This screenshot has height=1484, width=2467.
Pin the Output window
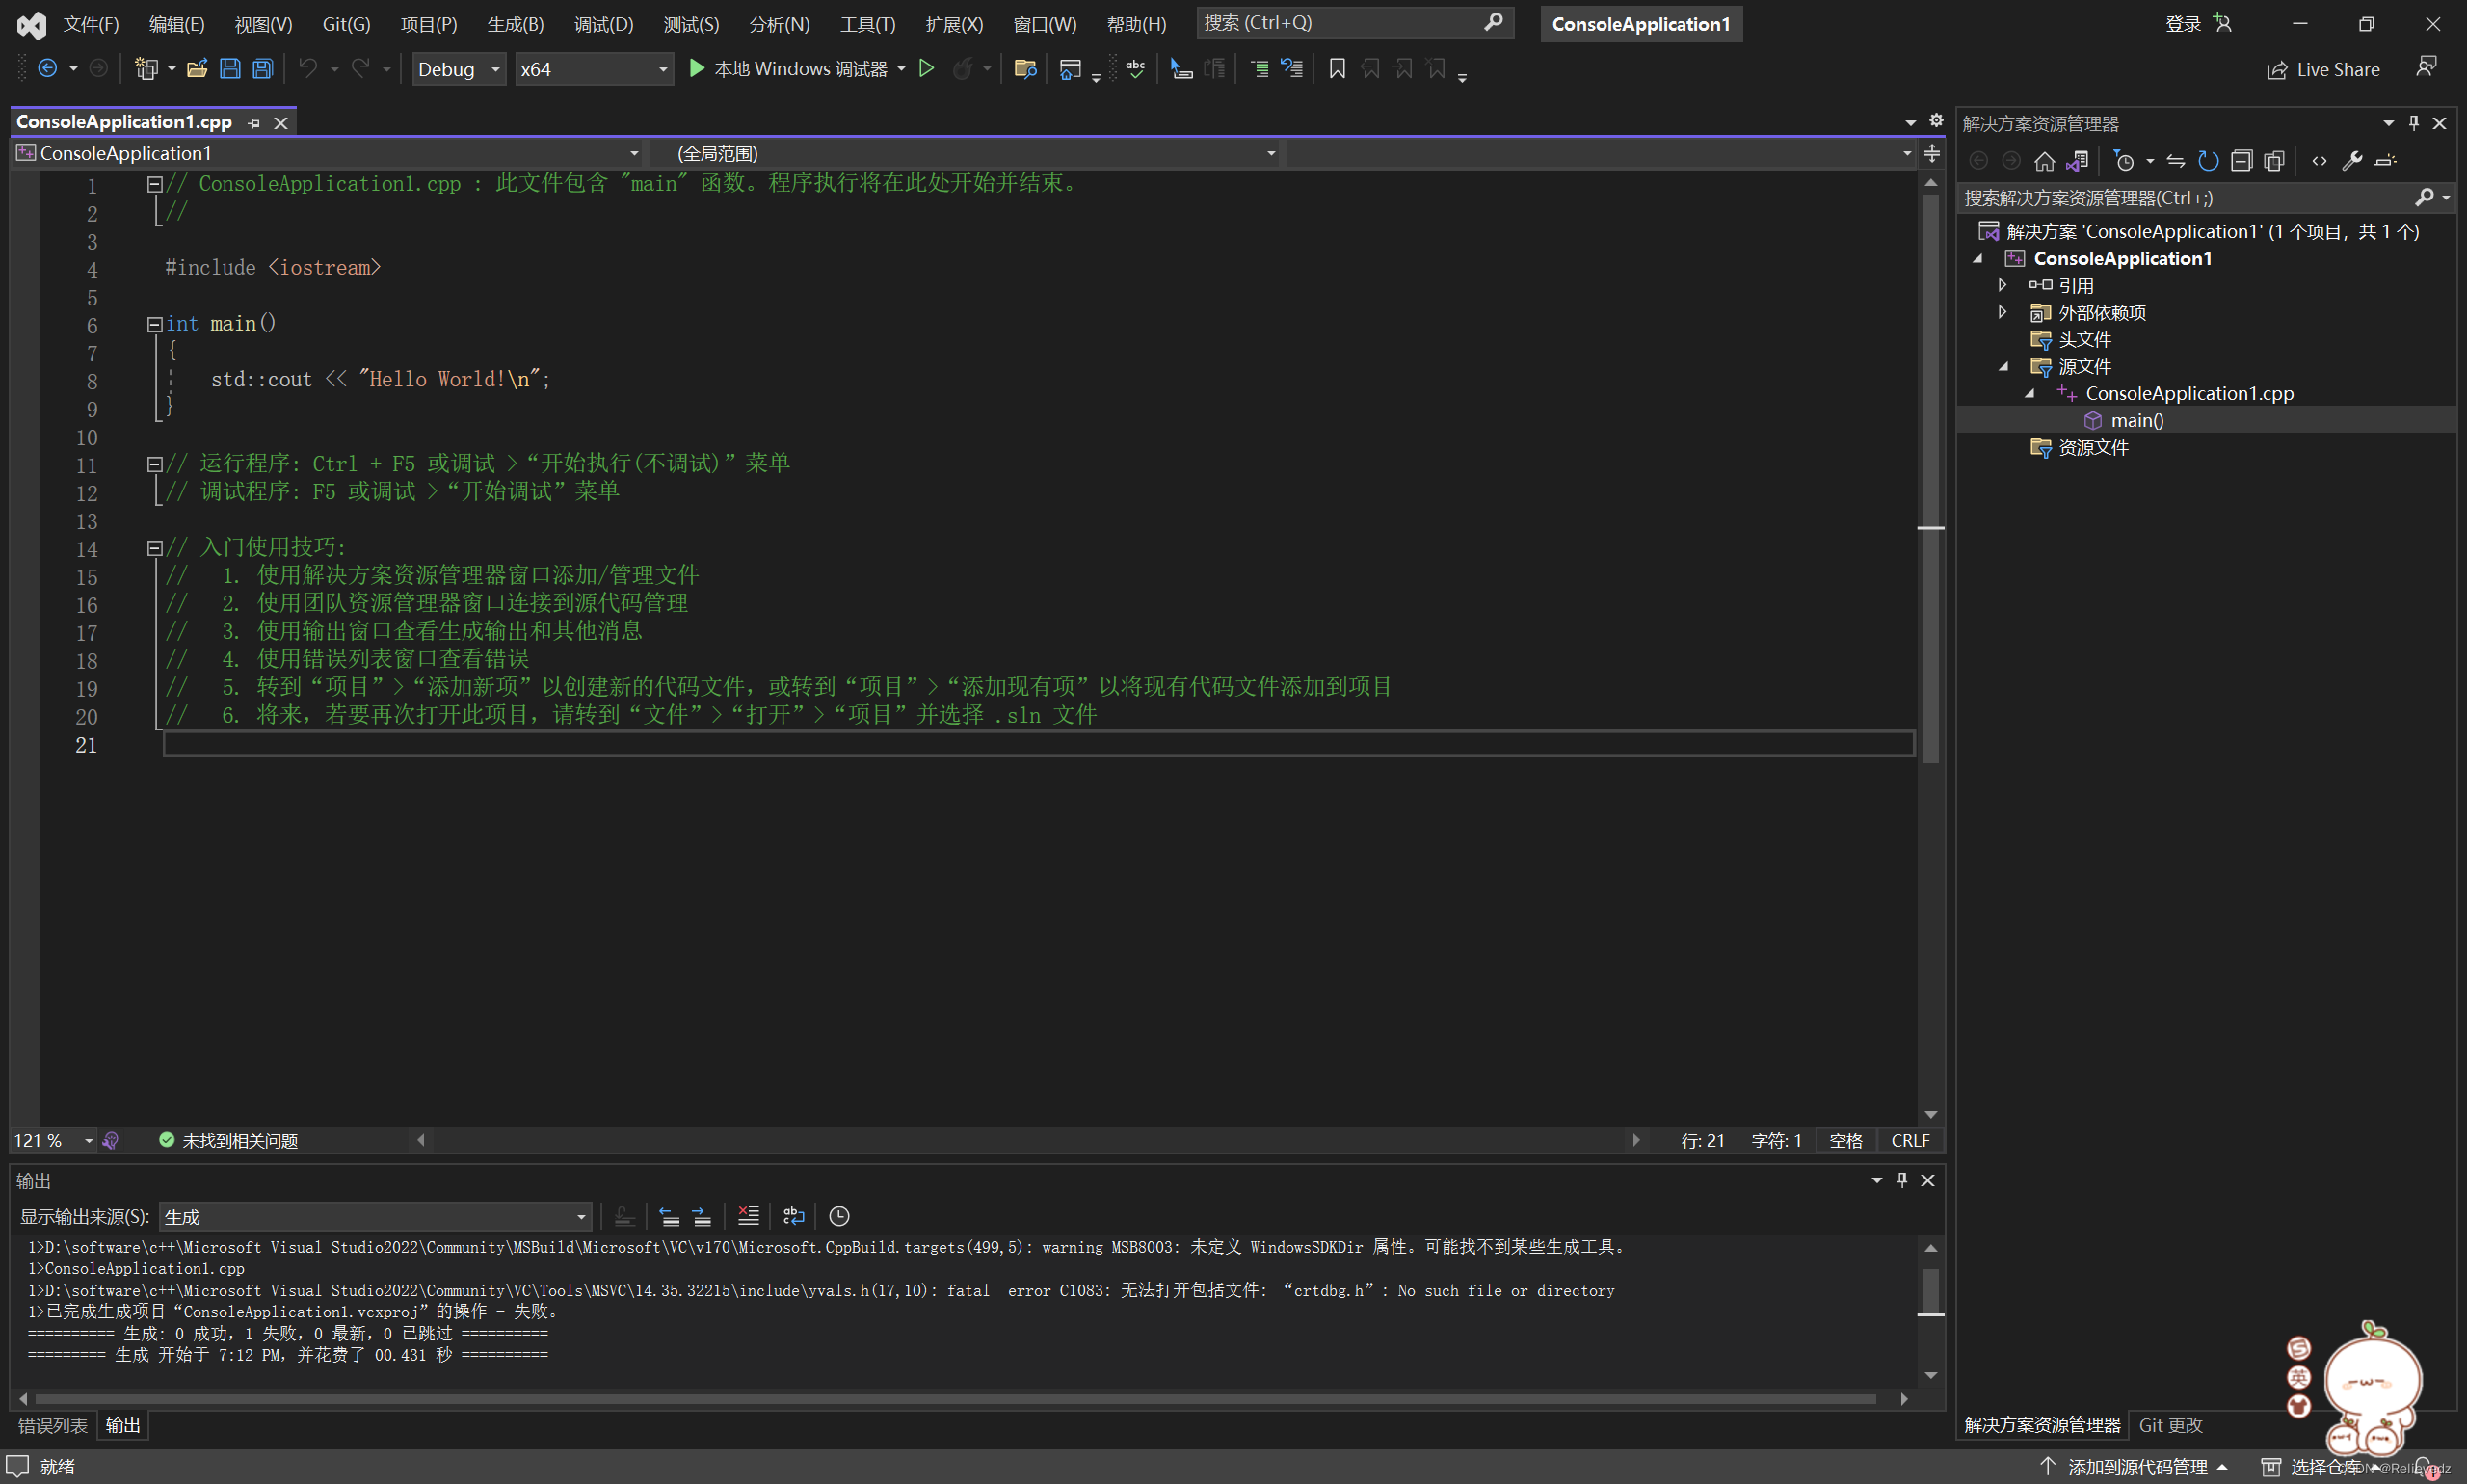point(1902,1180)
